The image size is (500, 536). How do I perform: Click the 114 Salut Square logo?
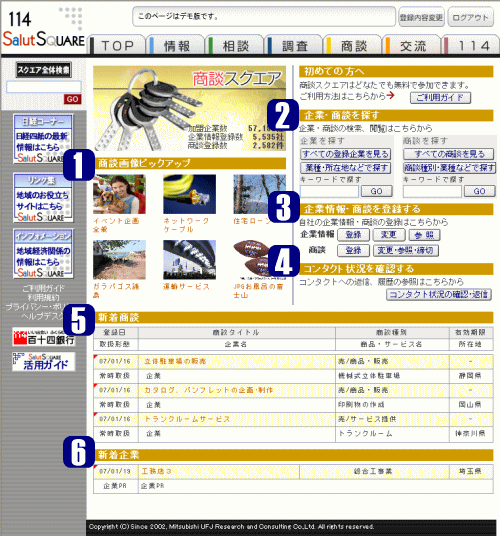43,30
